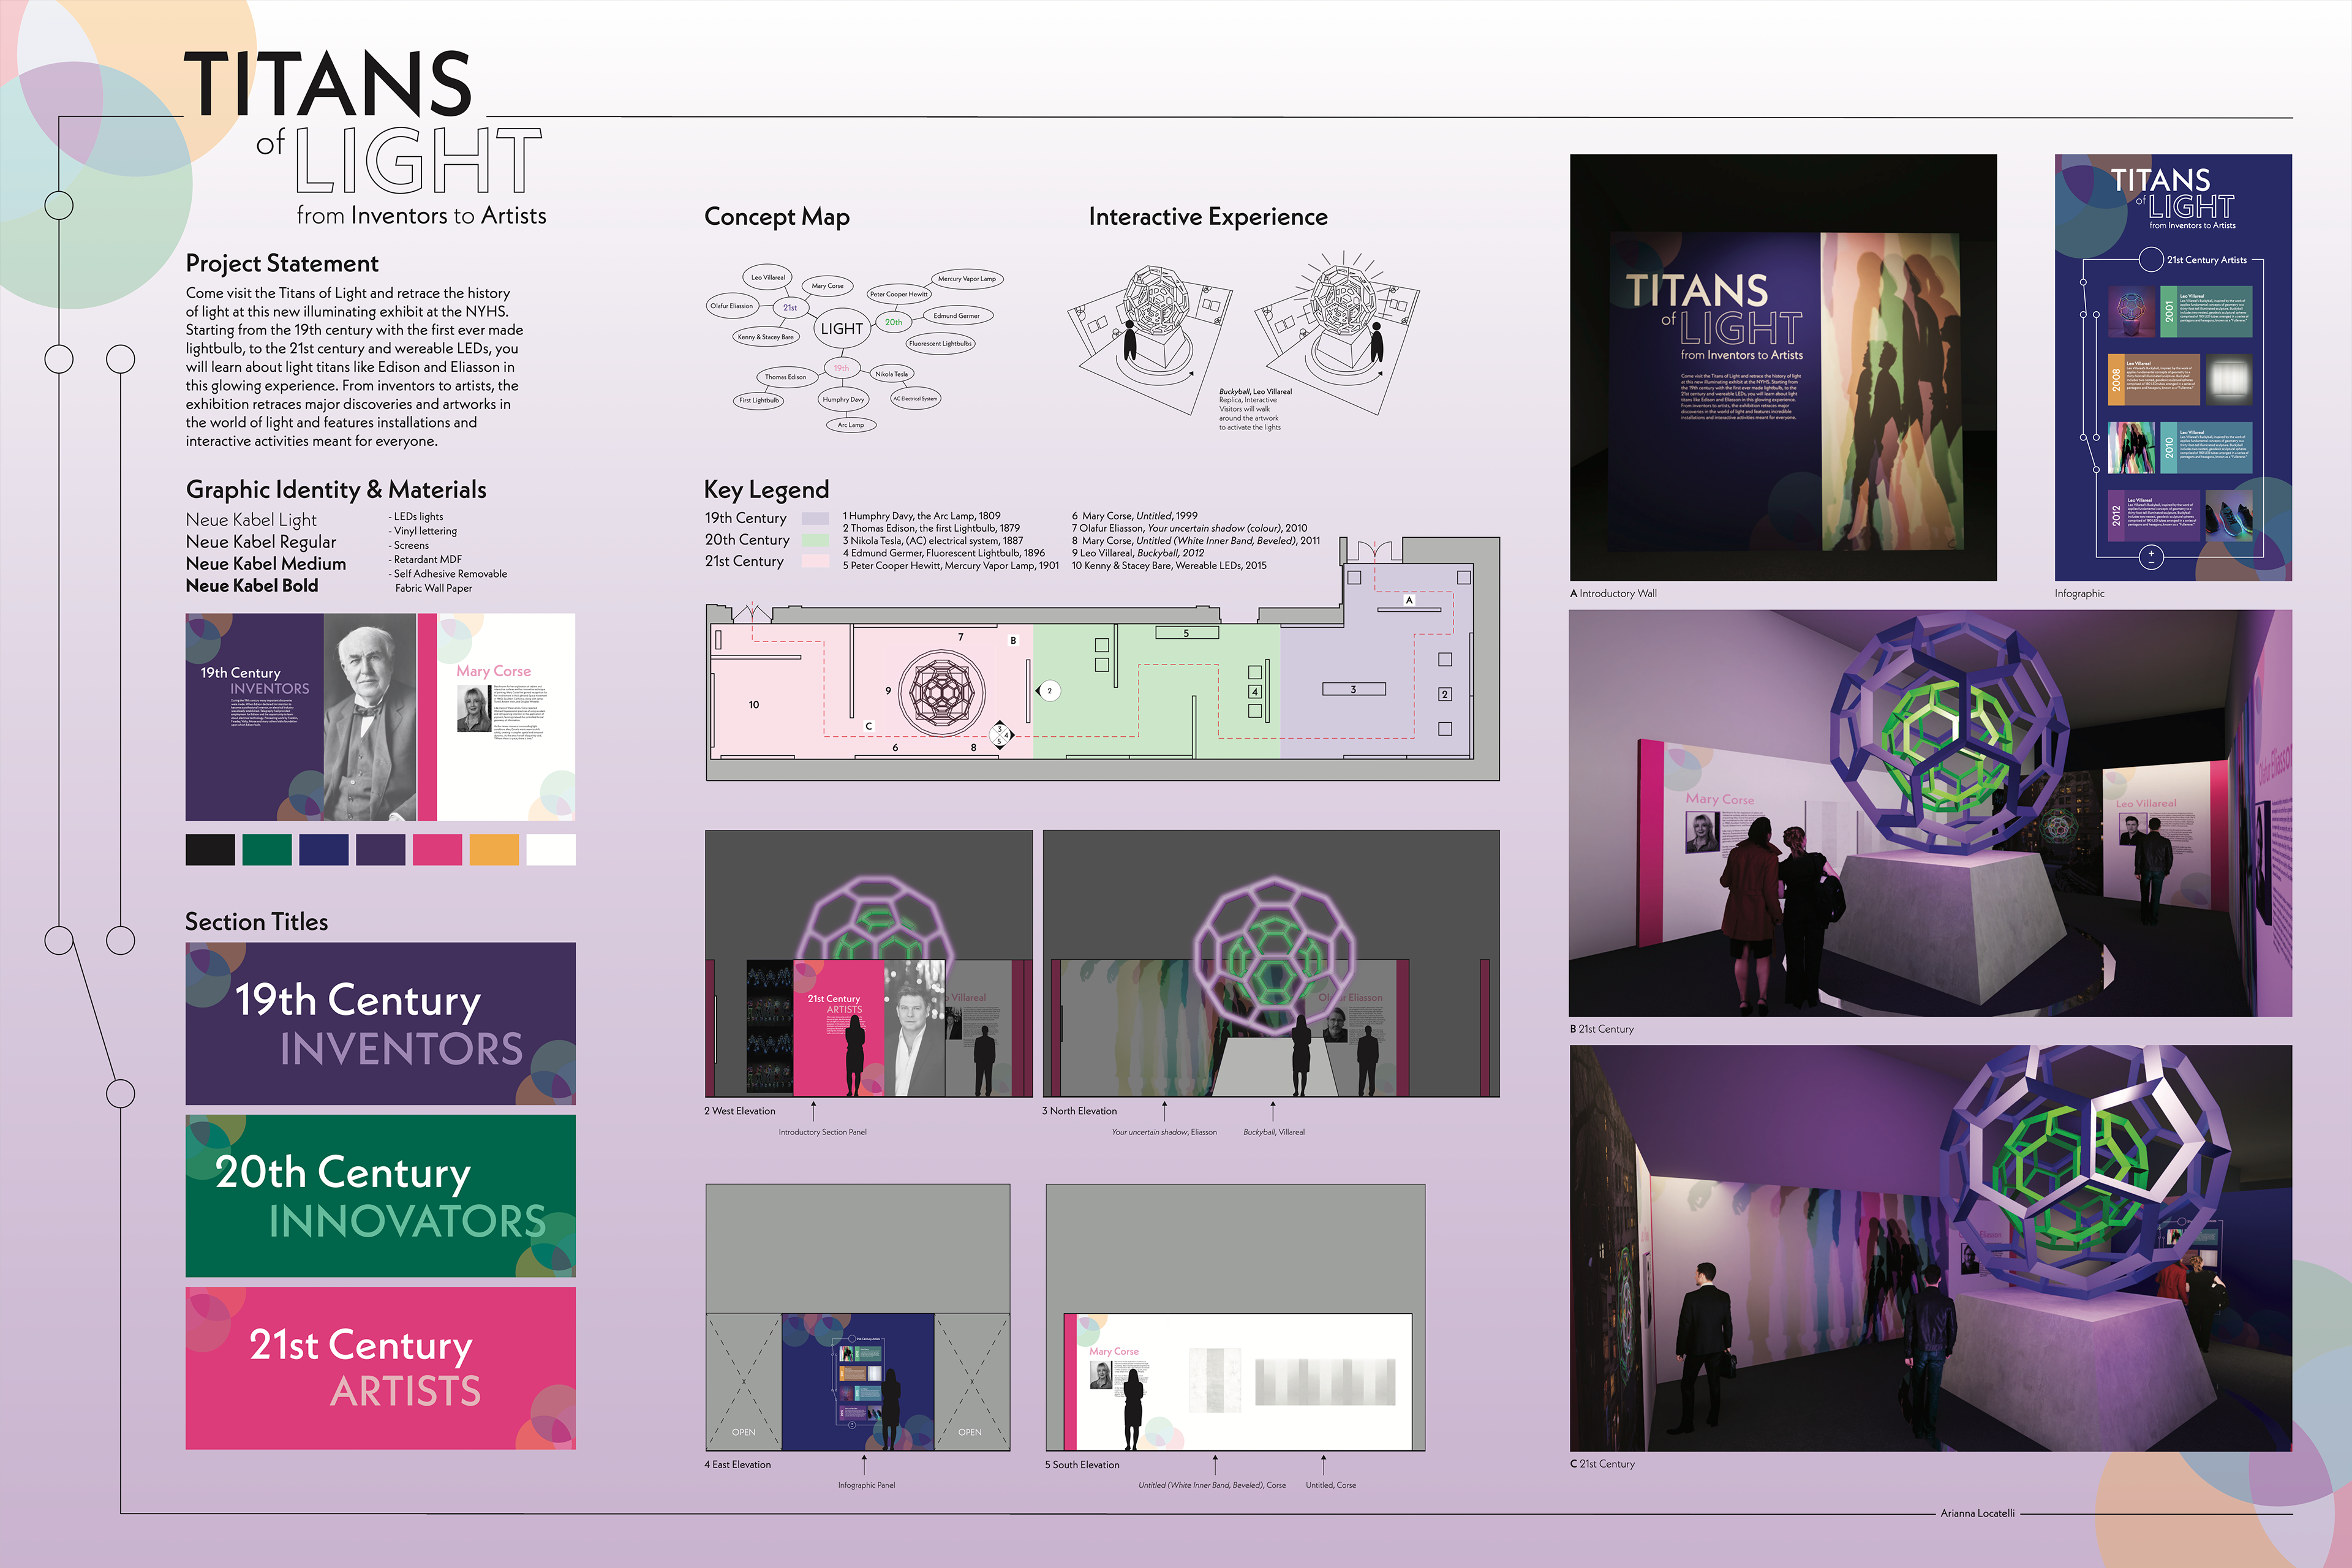
Task: Select the green palette swatch
Action: click(267, 850)
